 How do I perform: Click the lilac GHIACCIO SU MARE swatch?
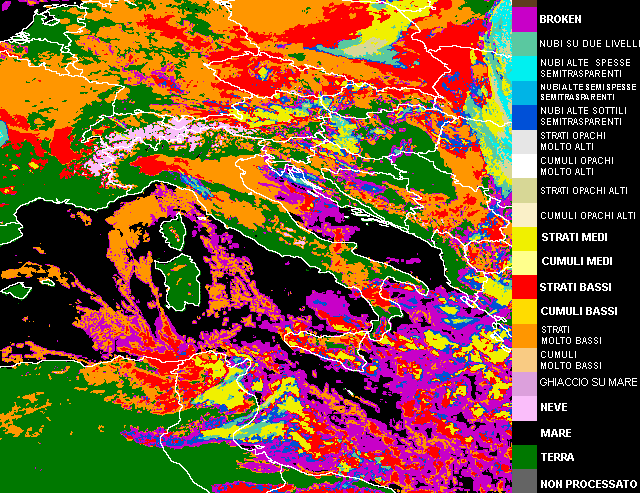[x=524, y=384]
